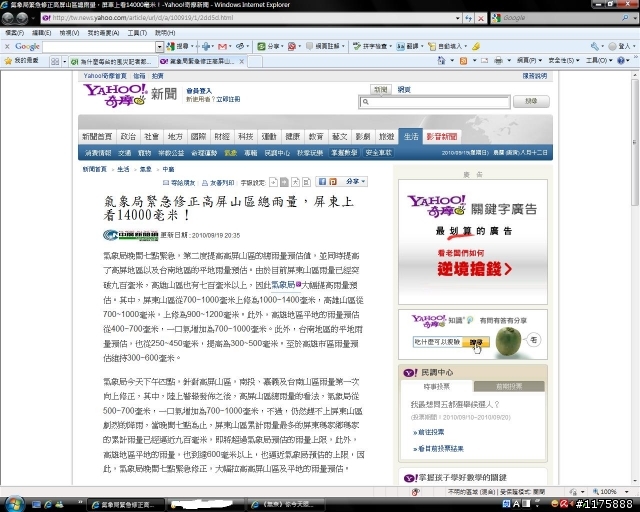640x512 pixels.
Task: Click the orange Plurk share icon beside Facebook
Action: coord(333,182)
